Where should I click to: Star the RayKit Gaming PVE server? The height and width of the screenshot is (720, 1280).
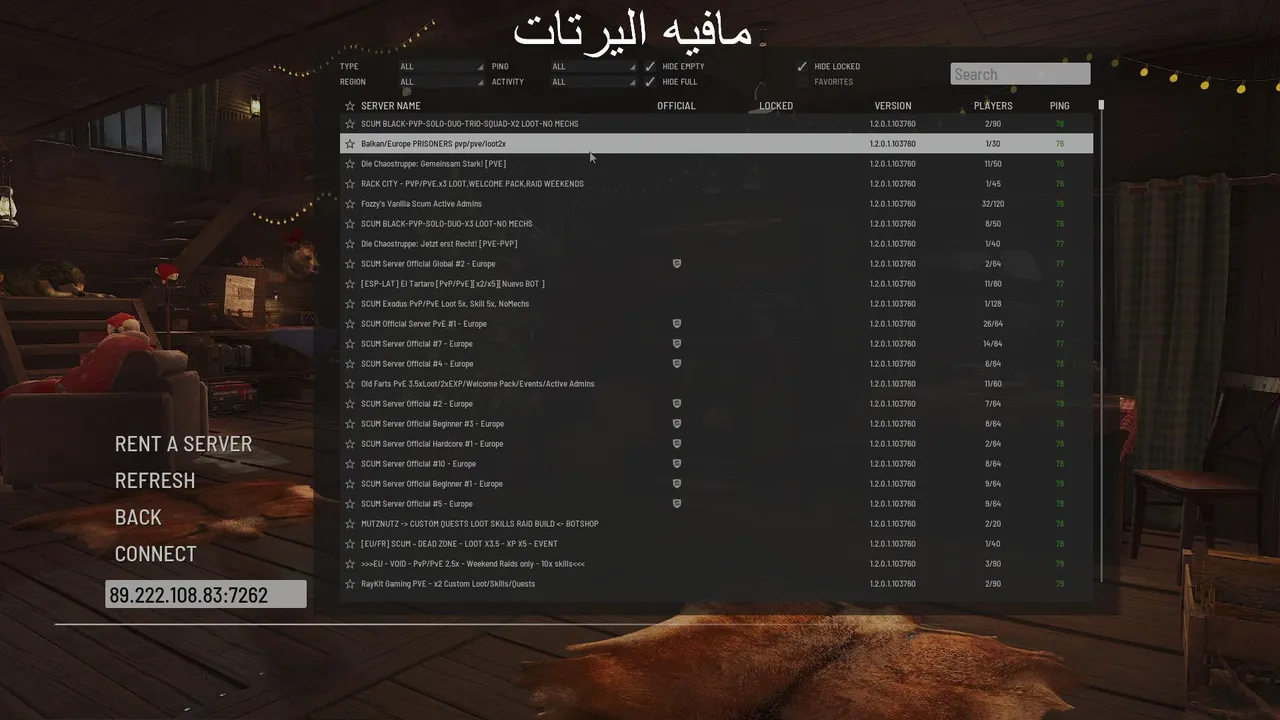pos(350,584)
